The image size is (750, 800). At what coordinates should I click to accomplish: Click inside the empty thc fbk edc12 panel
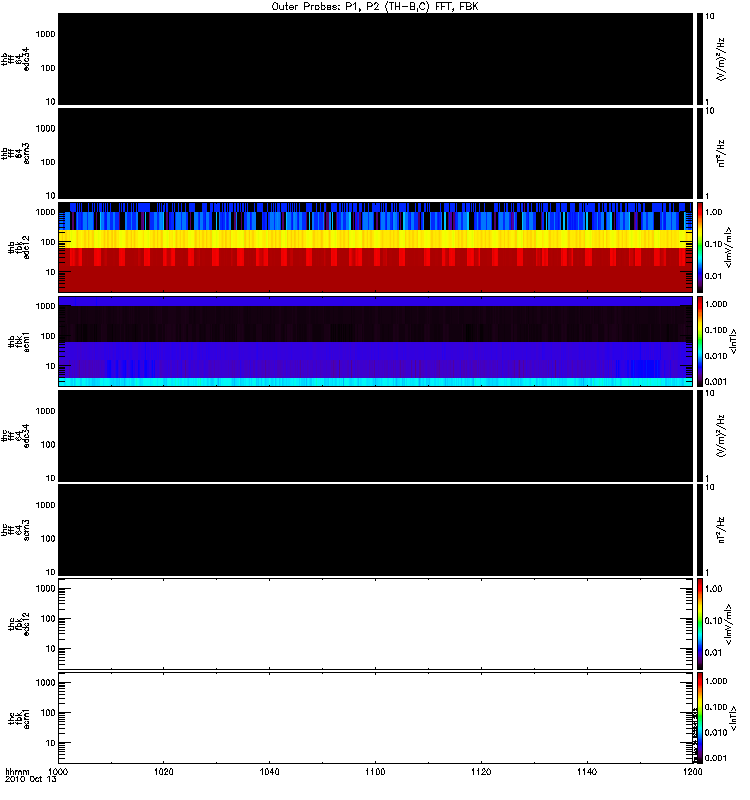click(x=375, y=623)
